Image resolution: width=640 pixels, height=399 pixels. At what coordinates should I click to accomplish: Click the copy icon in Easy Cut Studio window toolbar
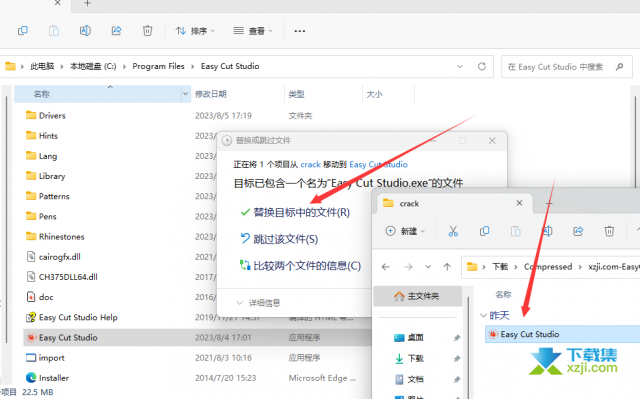coord(23,31)
